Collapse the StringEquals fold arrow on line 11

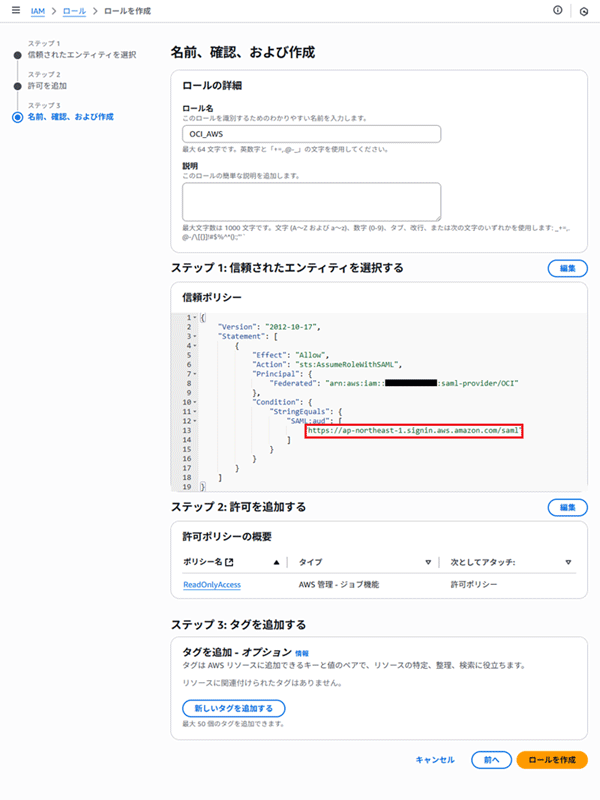pyautogui.click(x=195, y=412)
